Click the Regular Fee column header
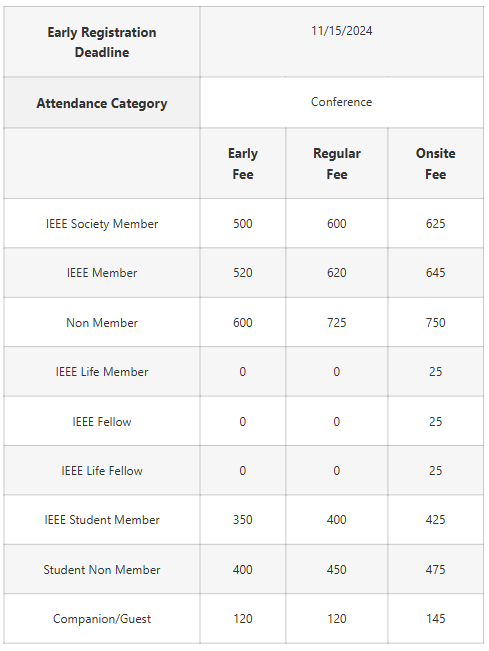This screenshot has height=651, width=489. click(337, 164)
